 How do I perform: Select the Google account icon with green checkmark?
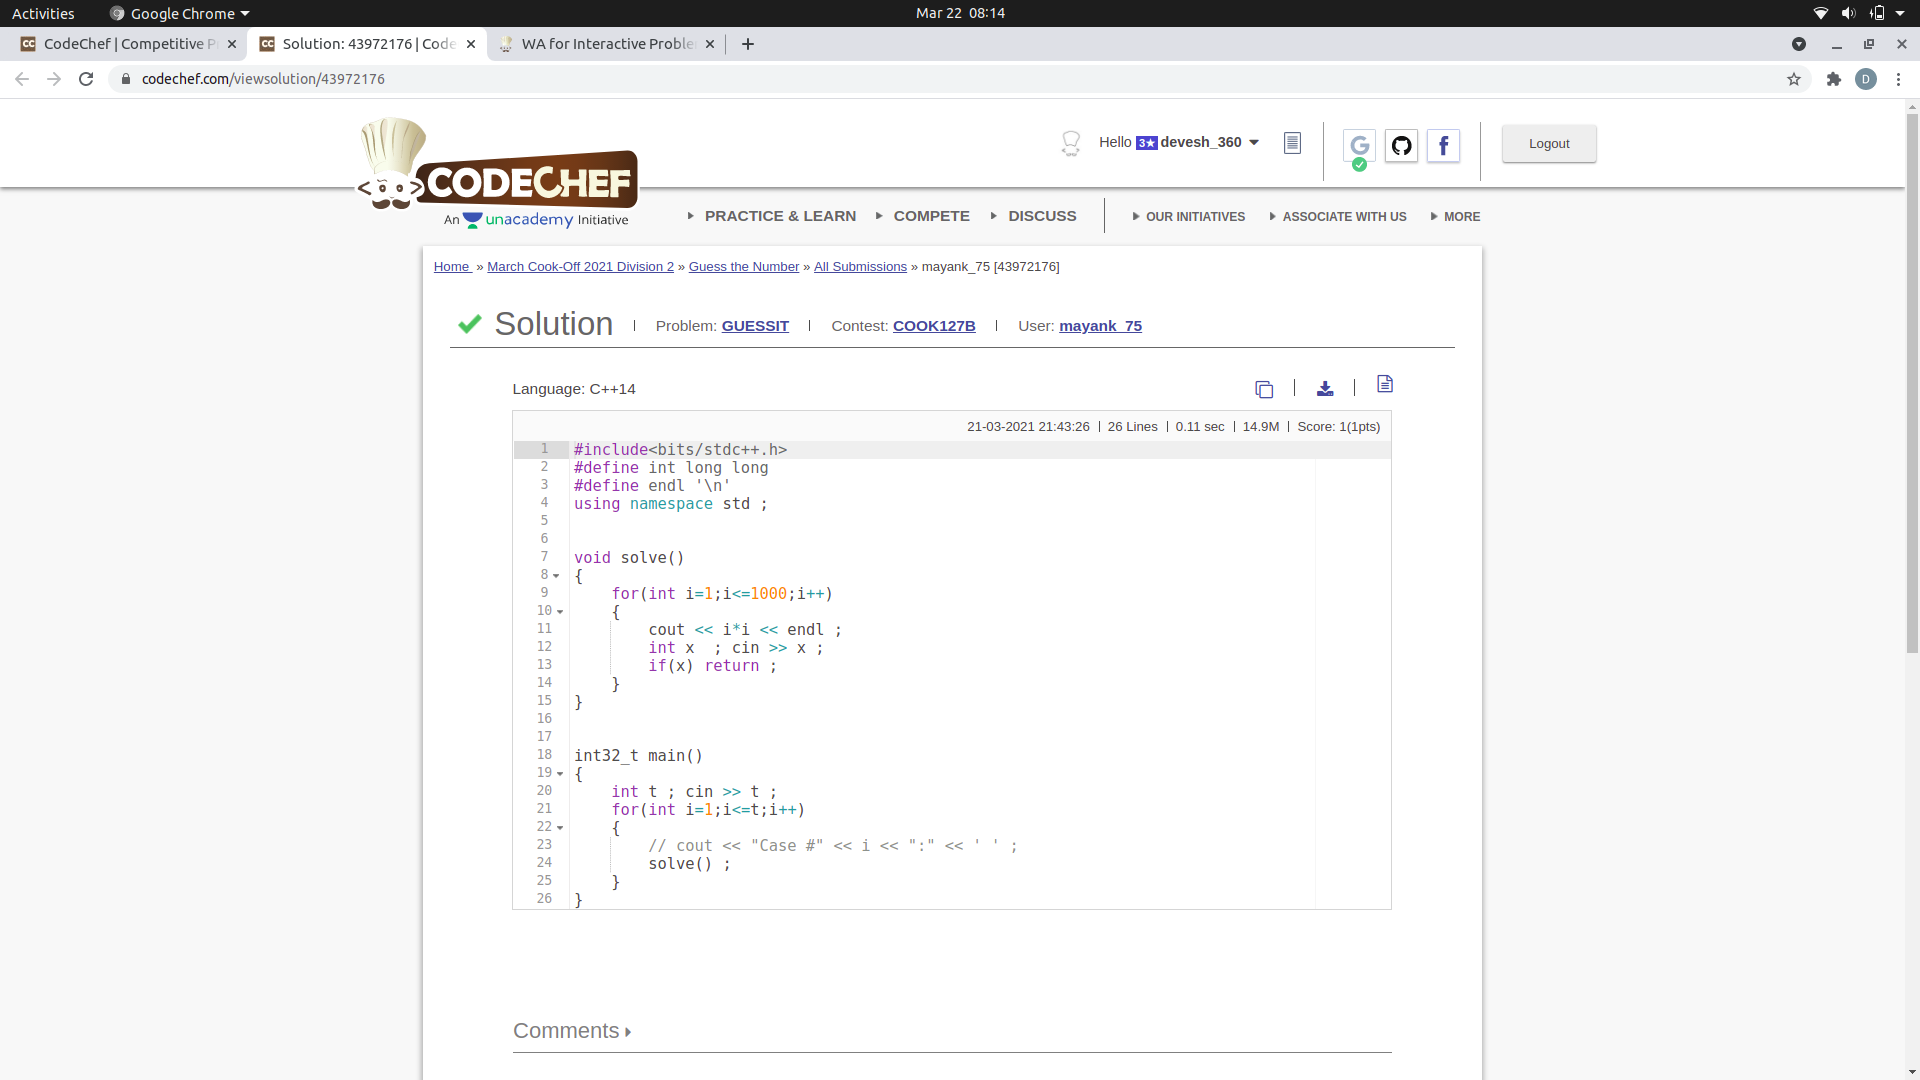pyautogui.click(x=1359, y=146)
